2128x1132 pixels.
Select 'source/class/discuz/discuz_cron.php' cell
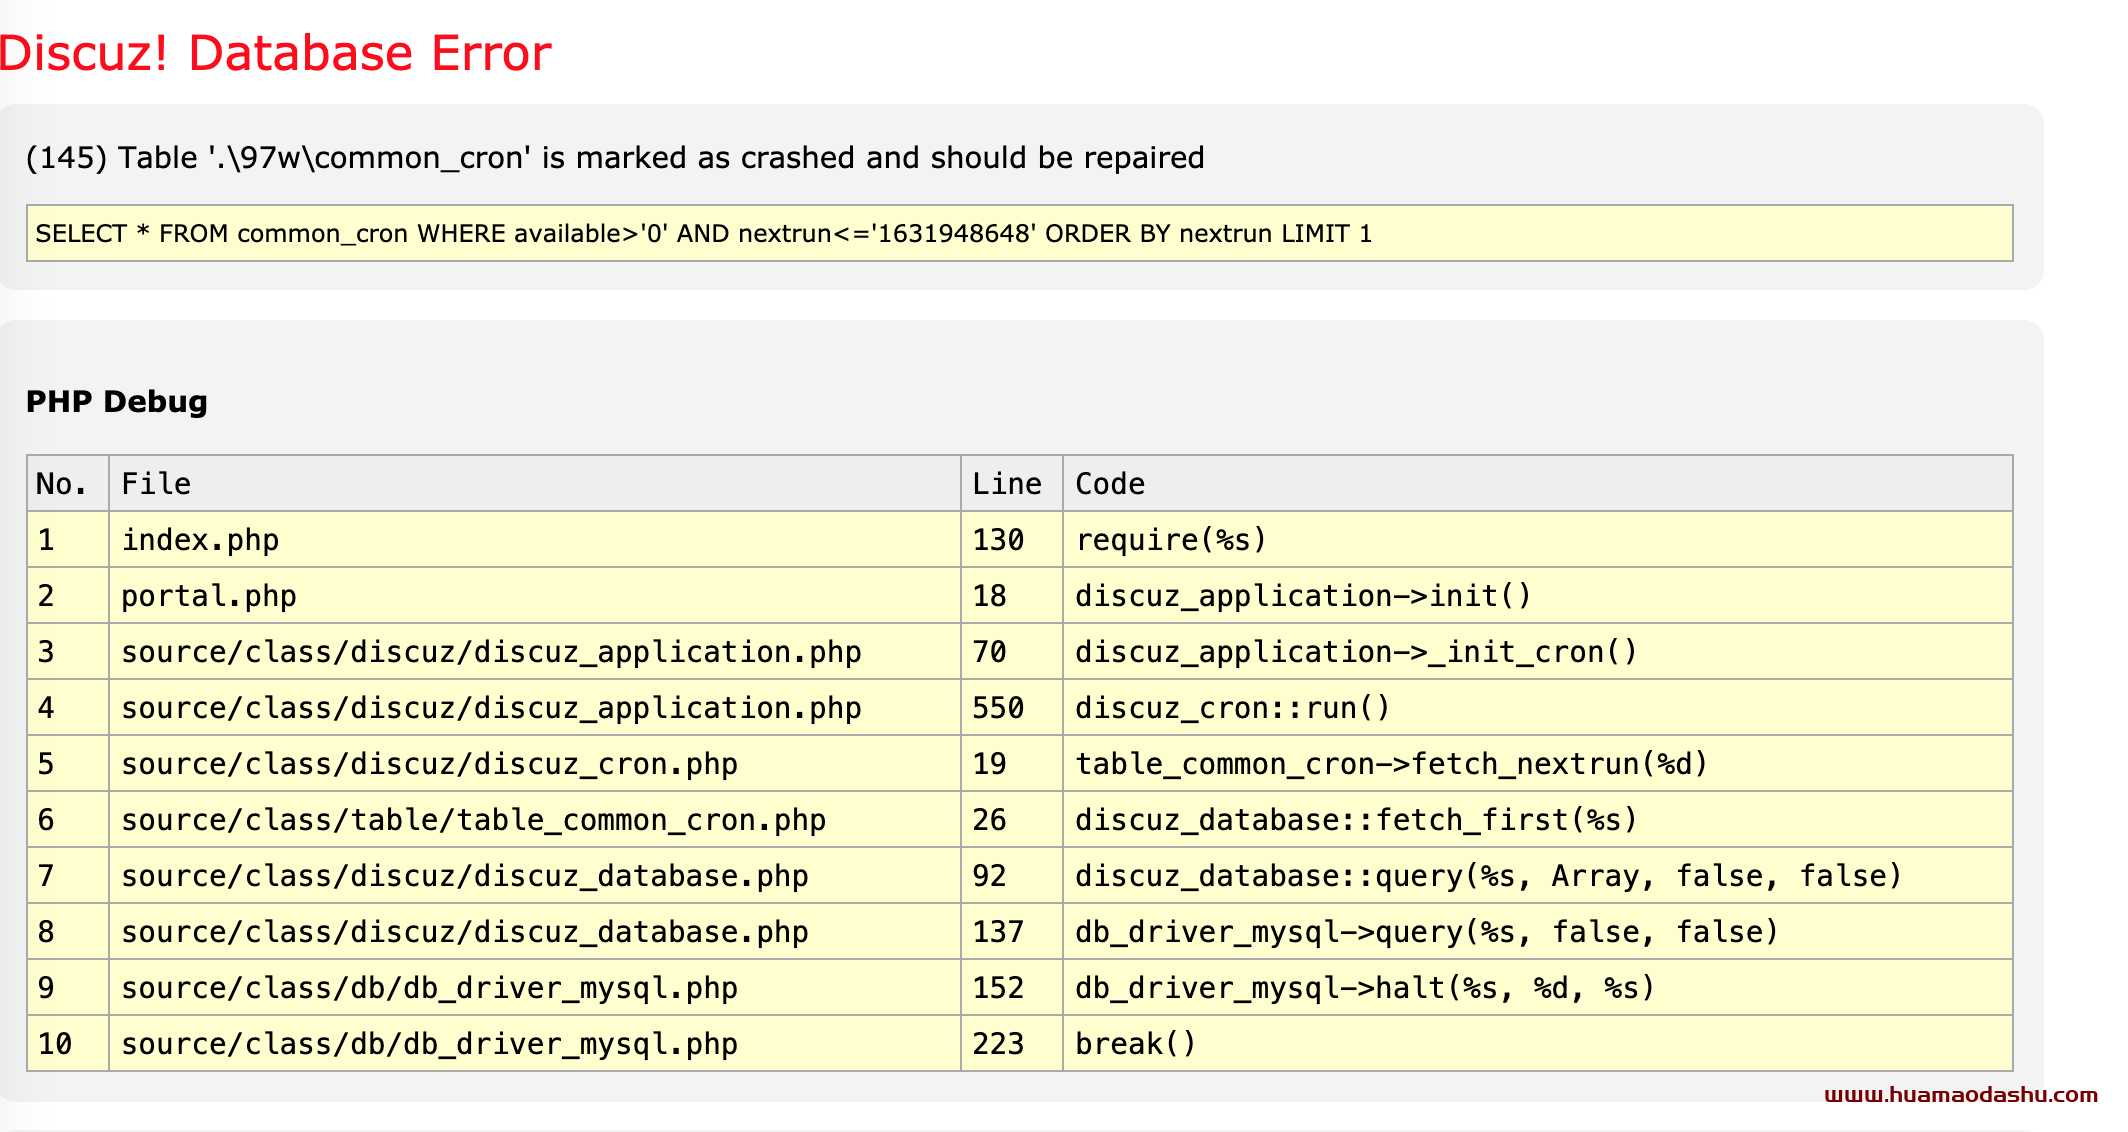(535, 764)
